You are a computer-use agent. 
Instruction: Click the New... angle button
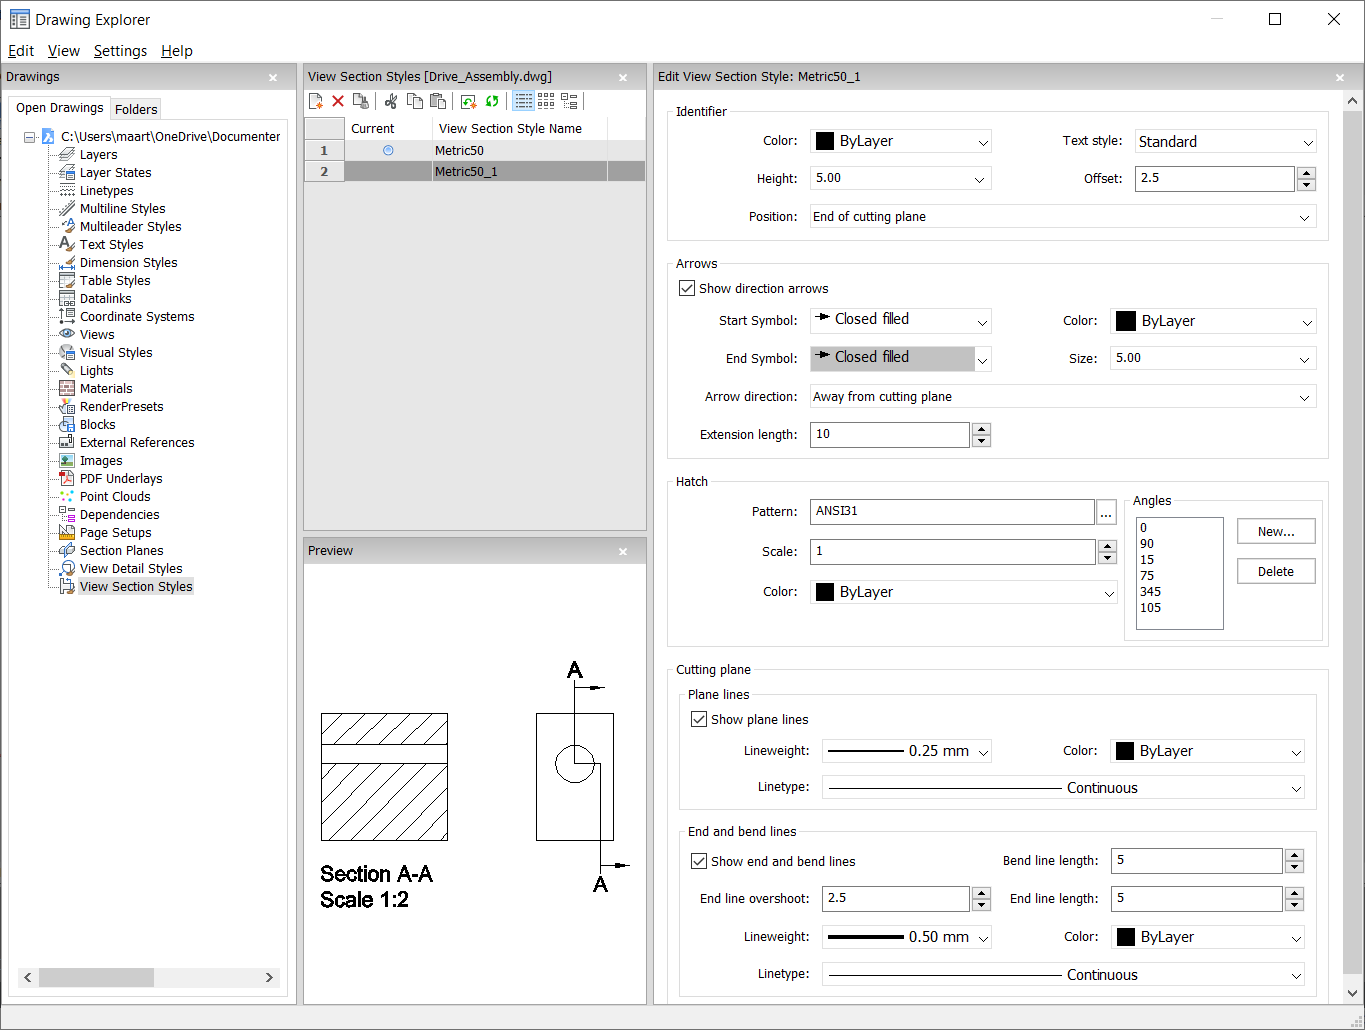click(x=1275, y=532)
